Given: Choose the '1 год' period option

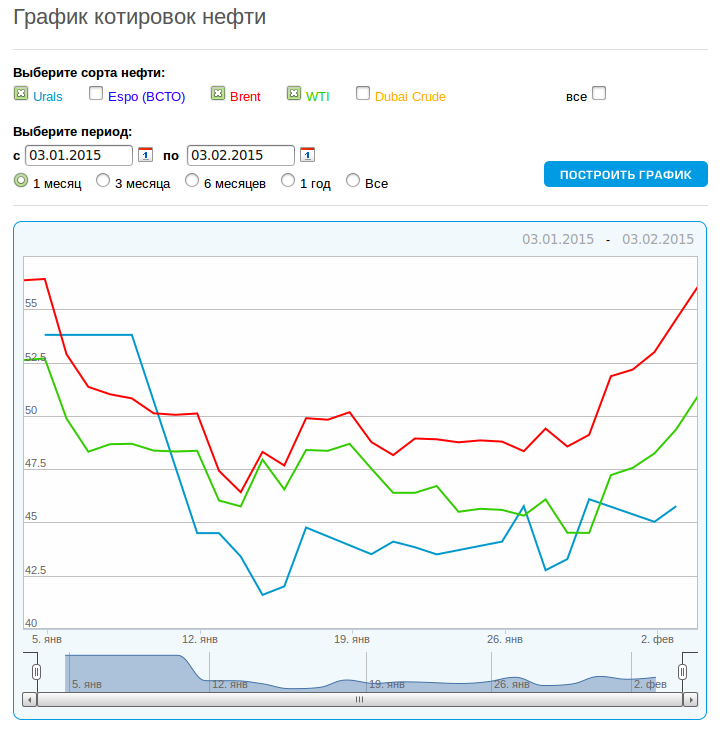Looking at the screenshot, I should (288, 180).
